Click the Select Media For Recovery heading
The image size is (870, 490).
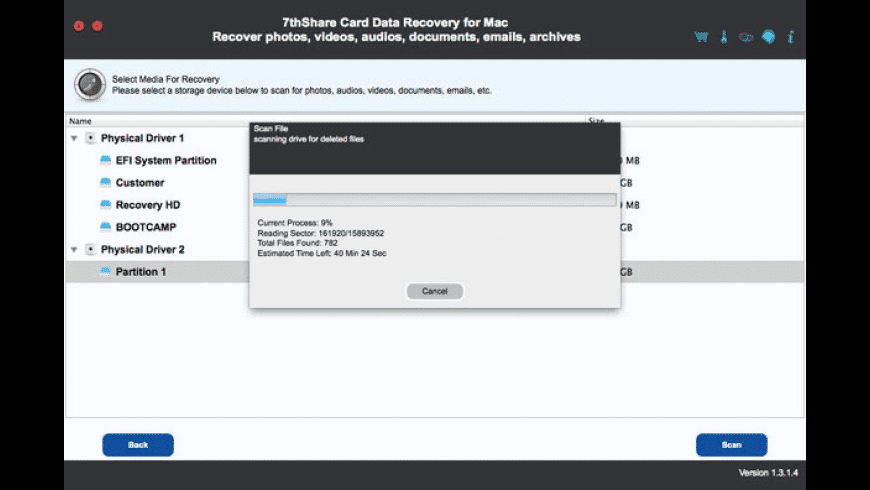[165, 79]
